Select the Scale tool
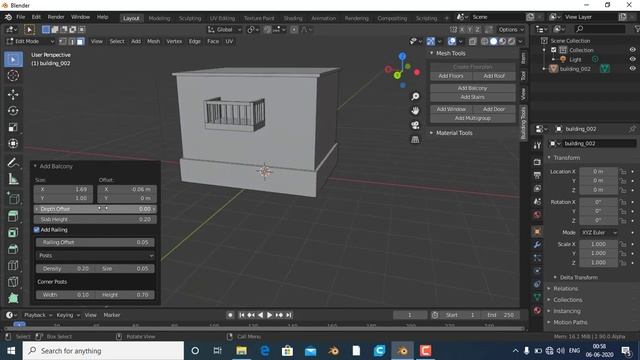Image resolution: width=640 pixels, height=360 pixels. click(13, 127)
